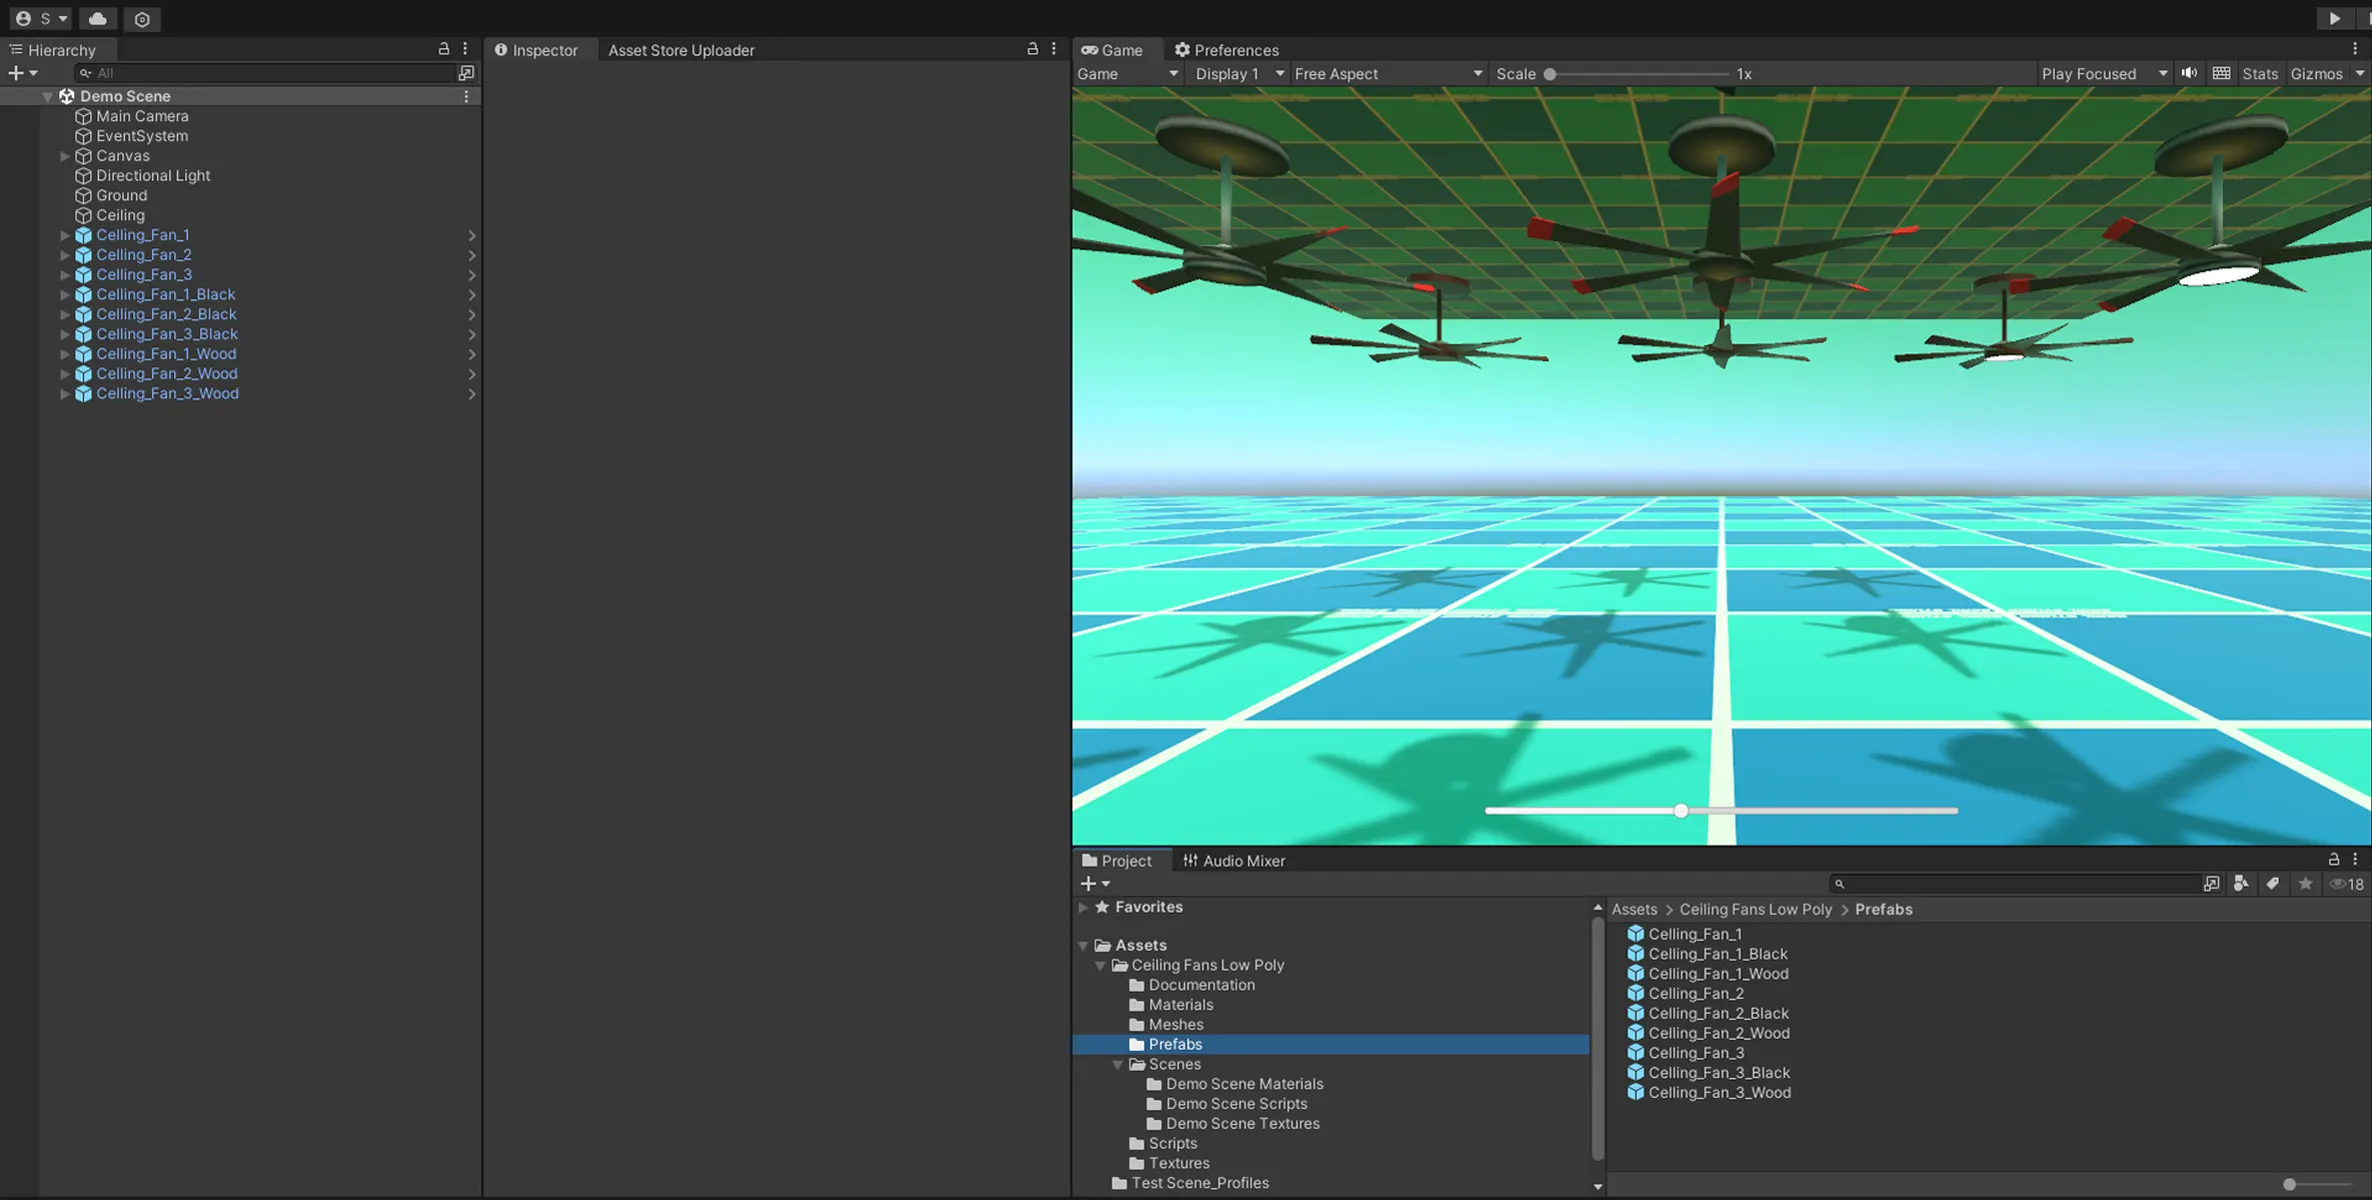Mute audio in Game view
The width and height of the screenshot is (2372, 1200).
(x=2189, y=73)
